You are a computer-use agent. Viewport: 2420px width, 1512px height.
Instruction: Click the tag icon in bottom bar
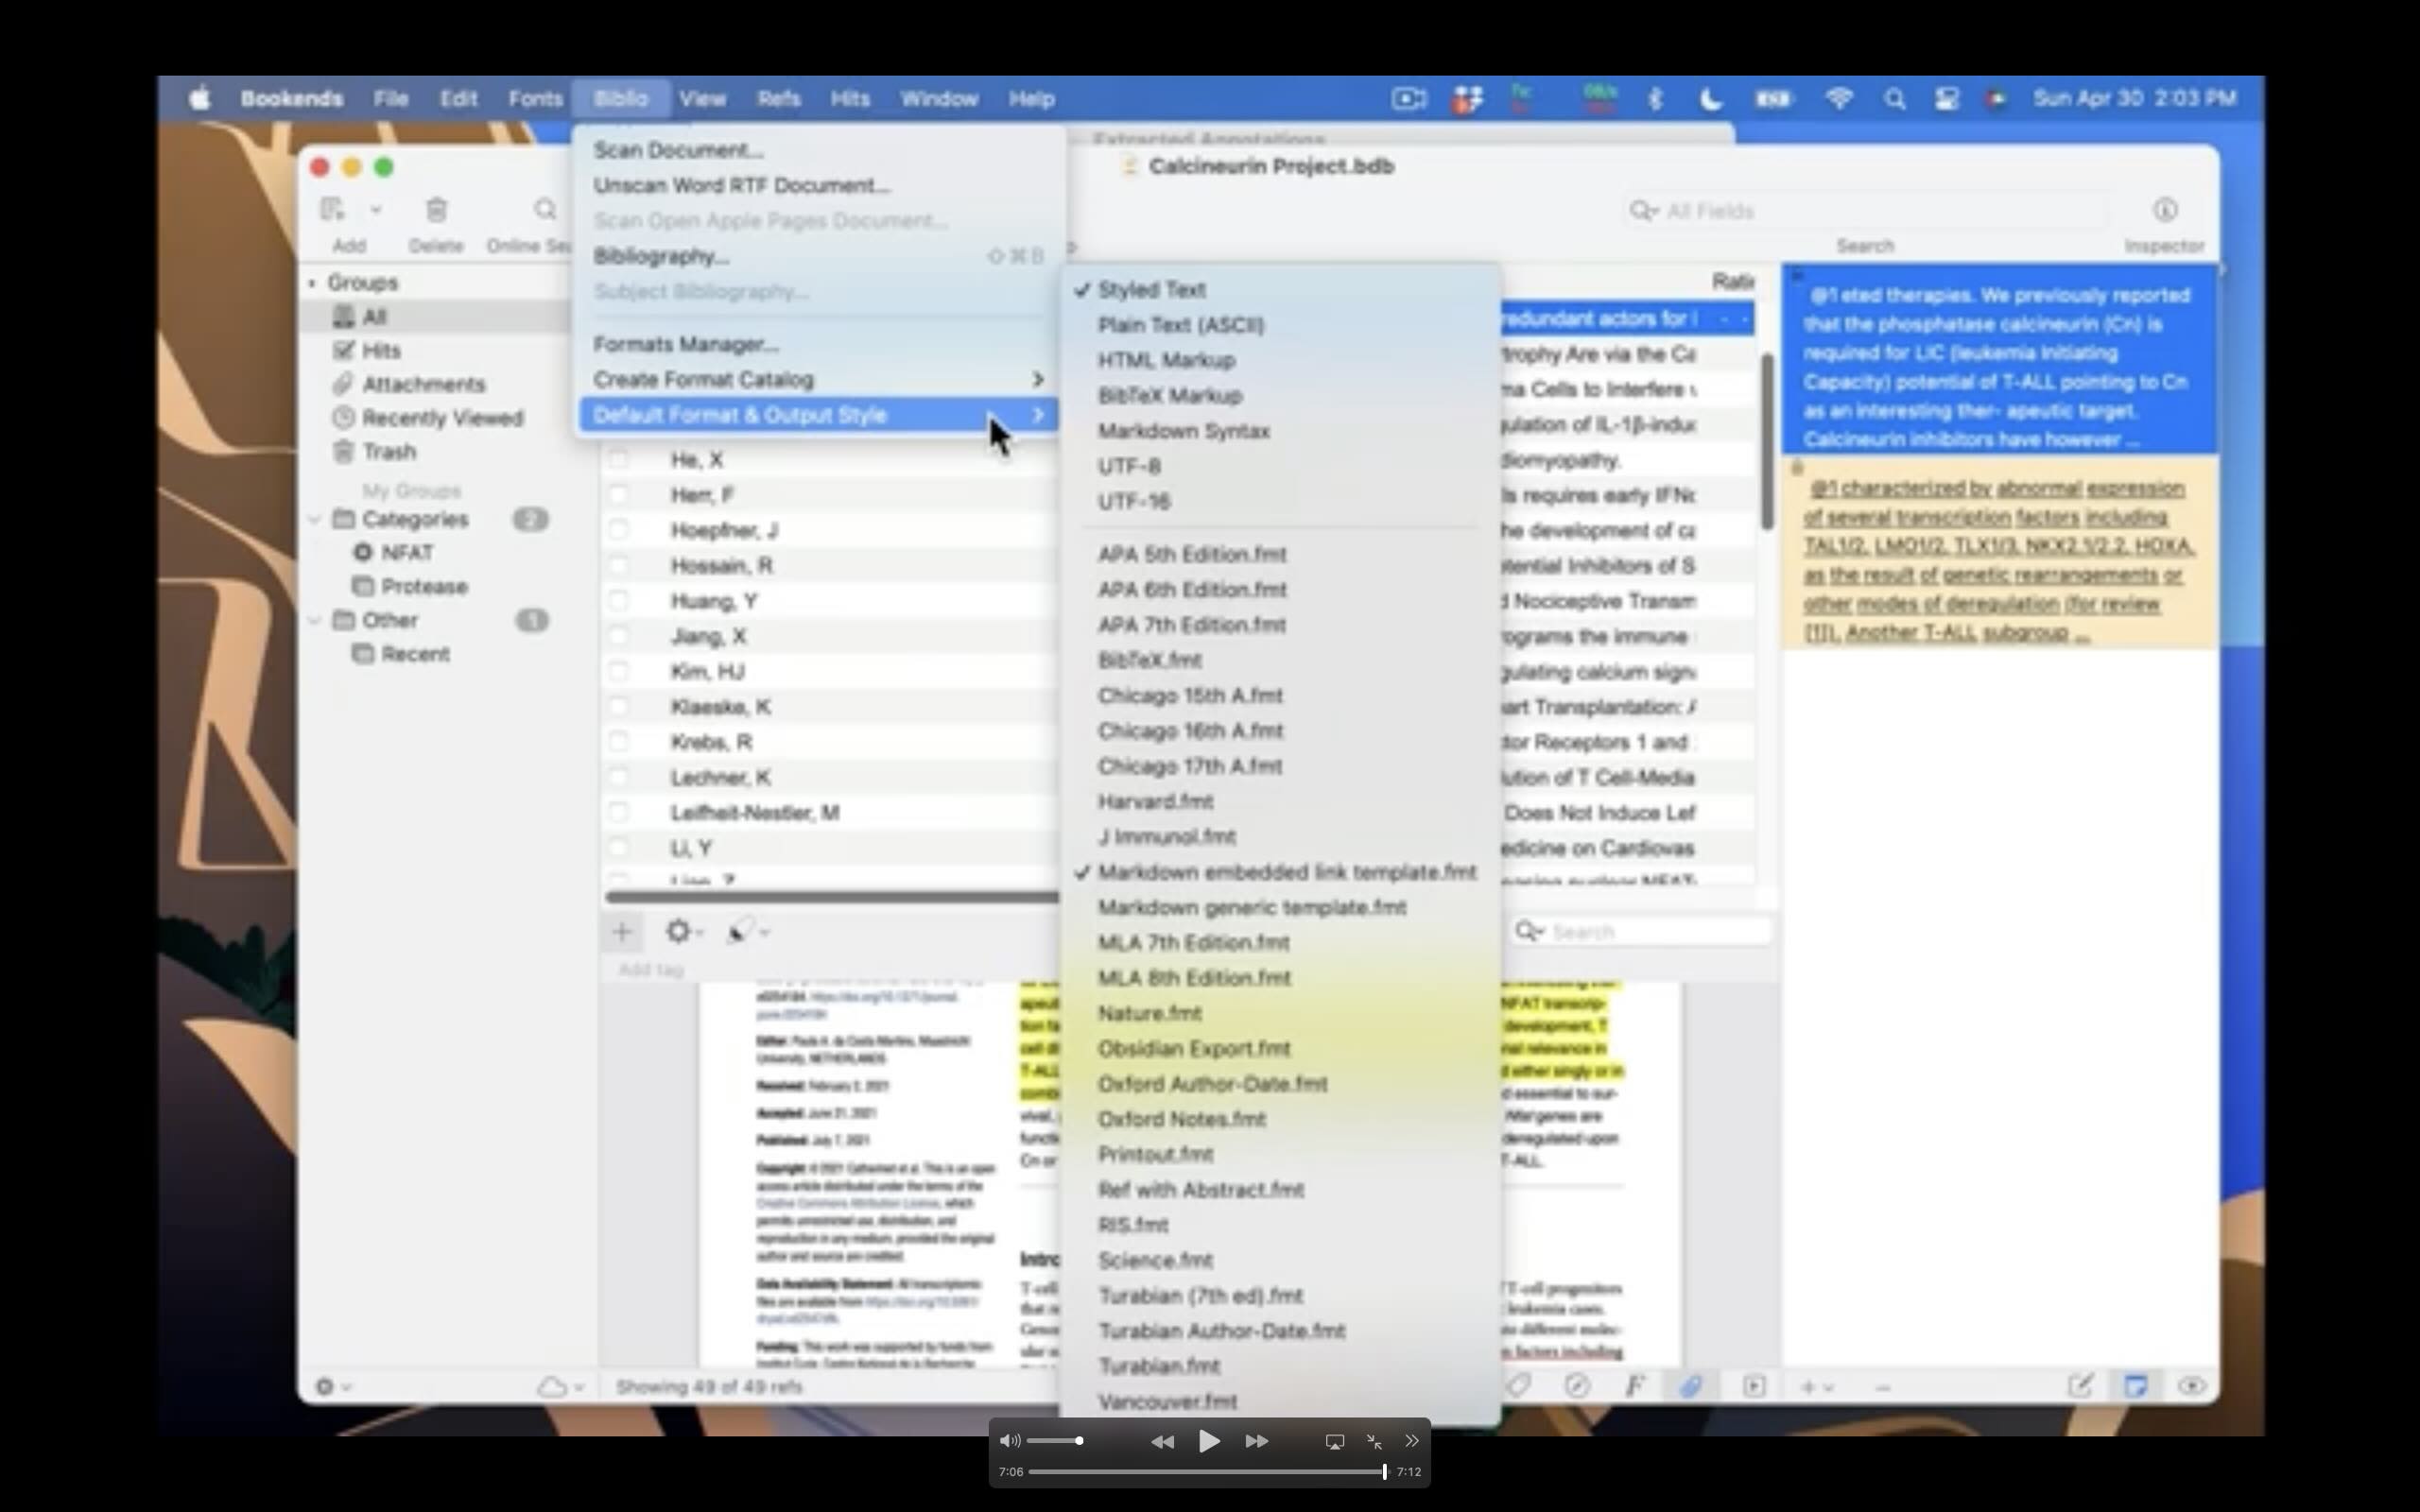click(x=1519, y=1386)
